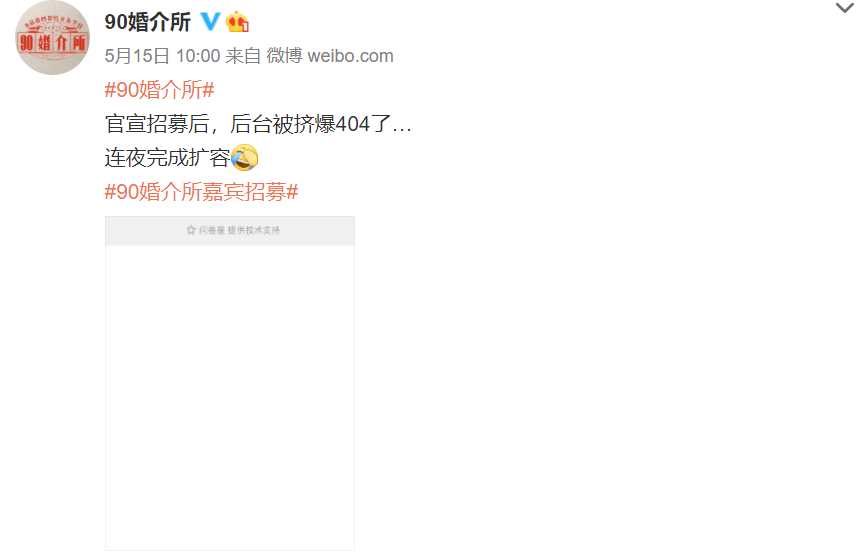
Task: Enlarge the attached questionnaire image thumbnail
Action: pos(230,384)
